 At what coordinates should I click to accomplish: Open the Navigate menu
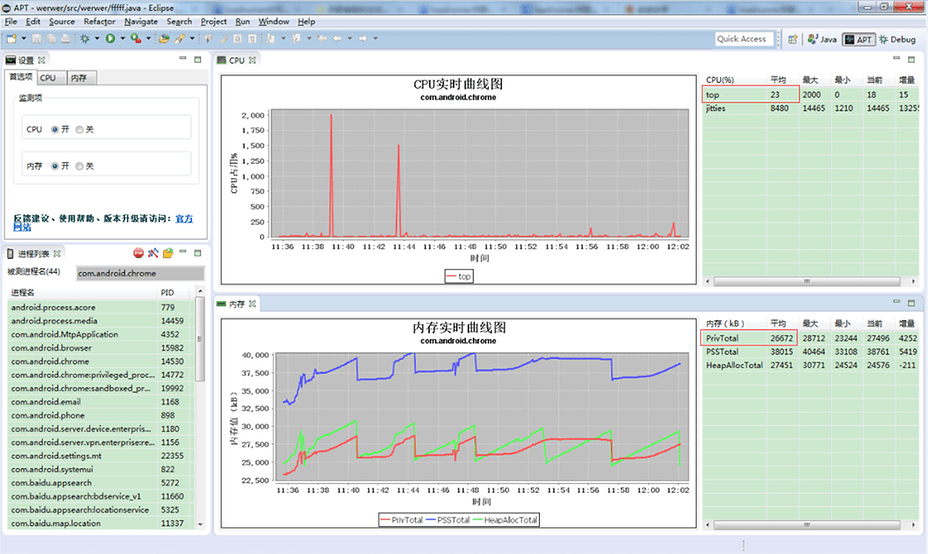[x=141, y=21]
